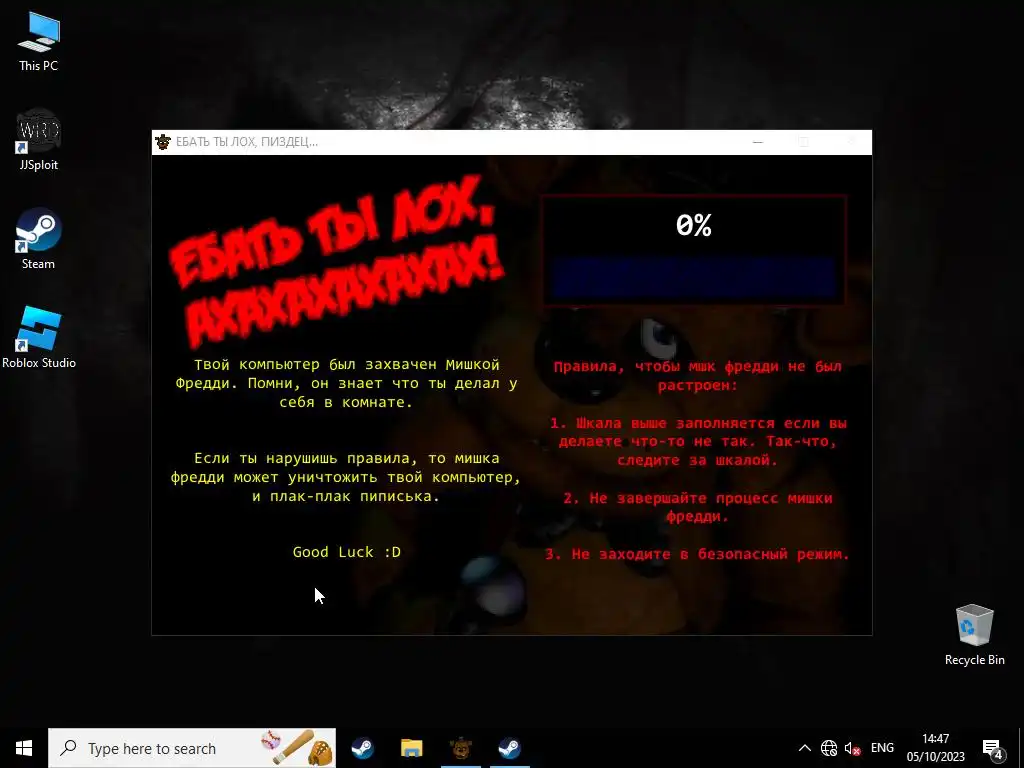The width and height of the screenshot is (1024, 768).
Task: Click the 'Good Luck :D' text
Action: pyautogui.click(x=347, y=552)
